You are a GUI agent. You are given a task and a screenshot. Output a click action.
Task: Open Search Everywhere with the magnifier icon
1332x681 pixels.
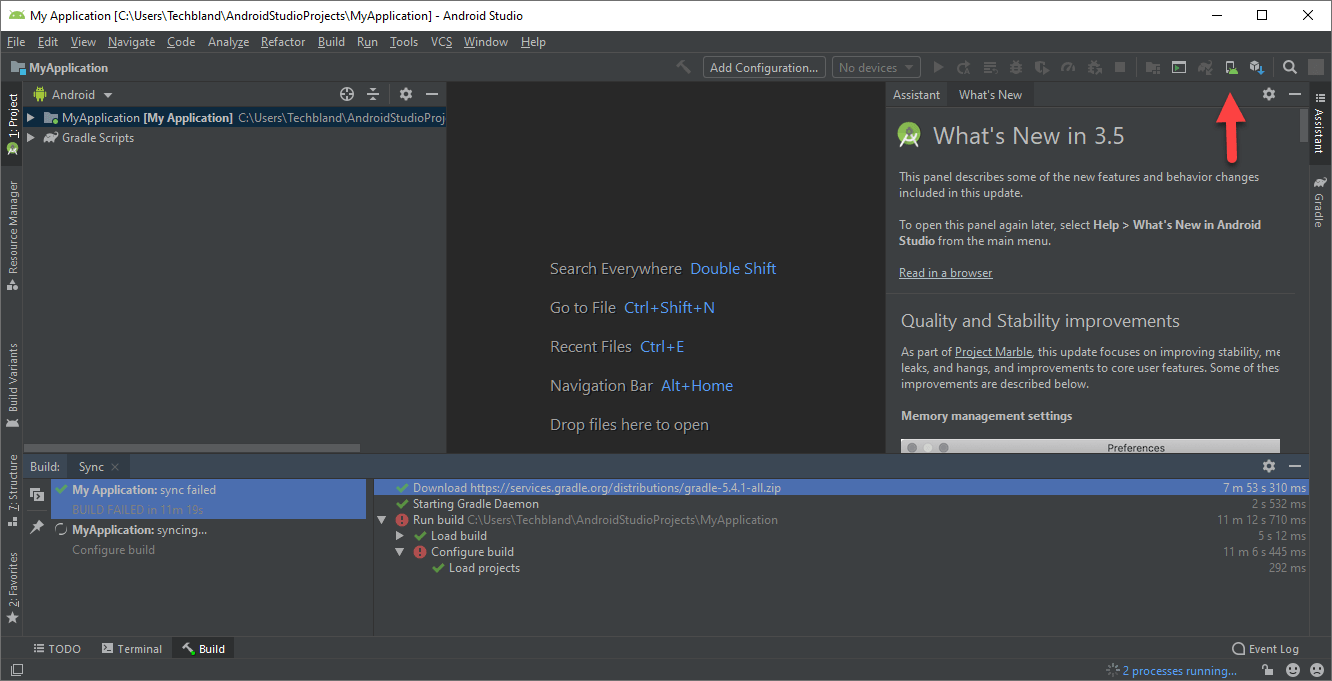point(1289,67)
